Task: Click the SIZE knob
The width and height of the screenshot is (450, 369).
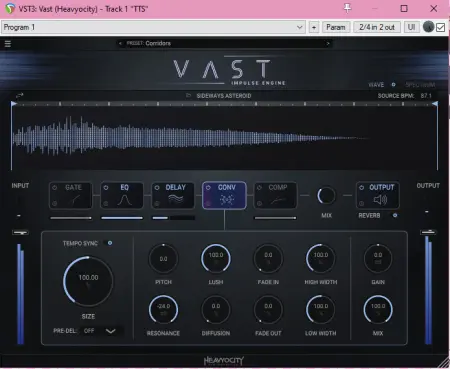Action: point(88,281)
